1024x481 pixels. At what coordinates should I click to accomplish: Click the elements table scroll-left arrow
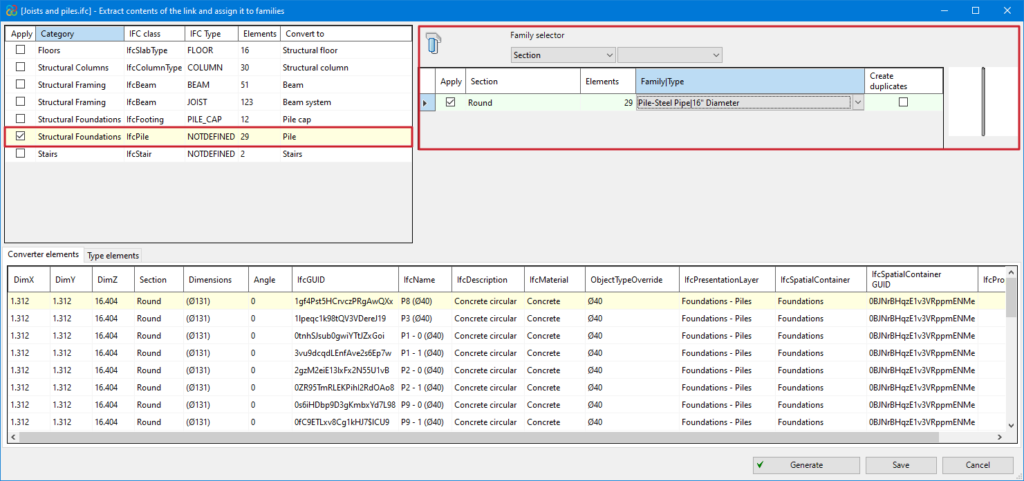coord(13,437)
